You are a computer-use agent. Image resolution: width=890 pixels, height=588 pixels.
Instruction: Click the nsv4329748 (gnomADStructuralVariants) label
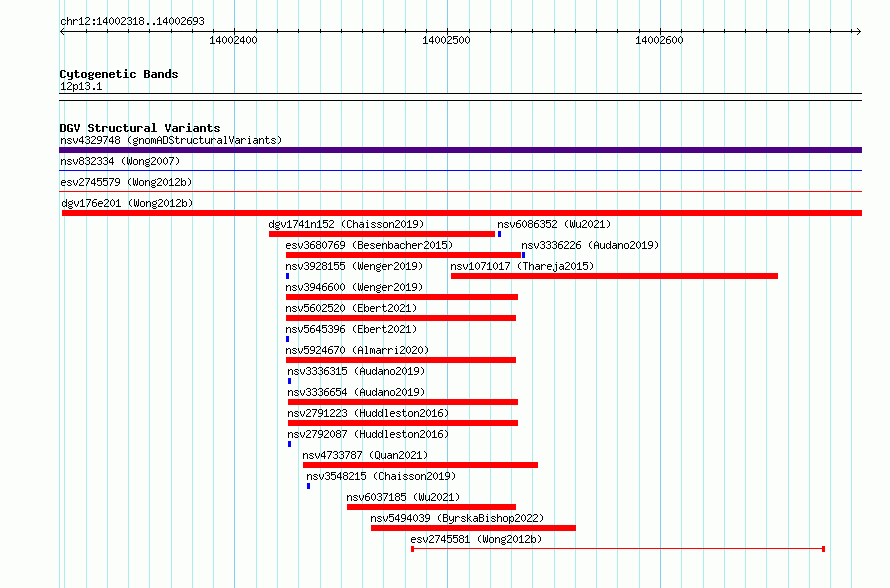171,140
